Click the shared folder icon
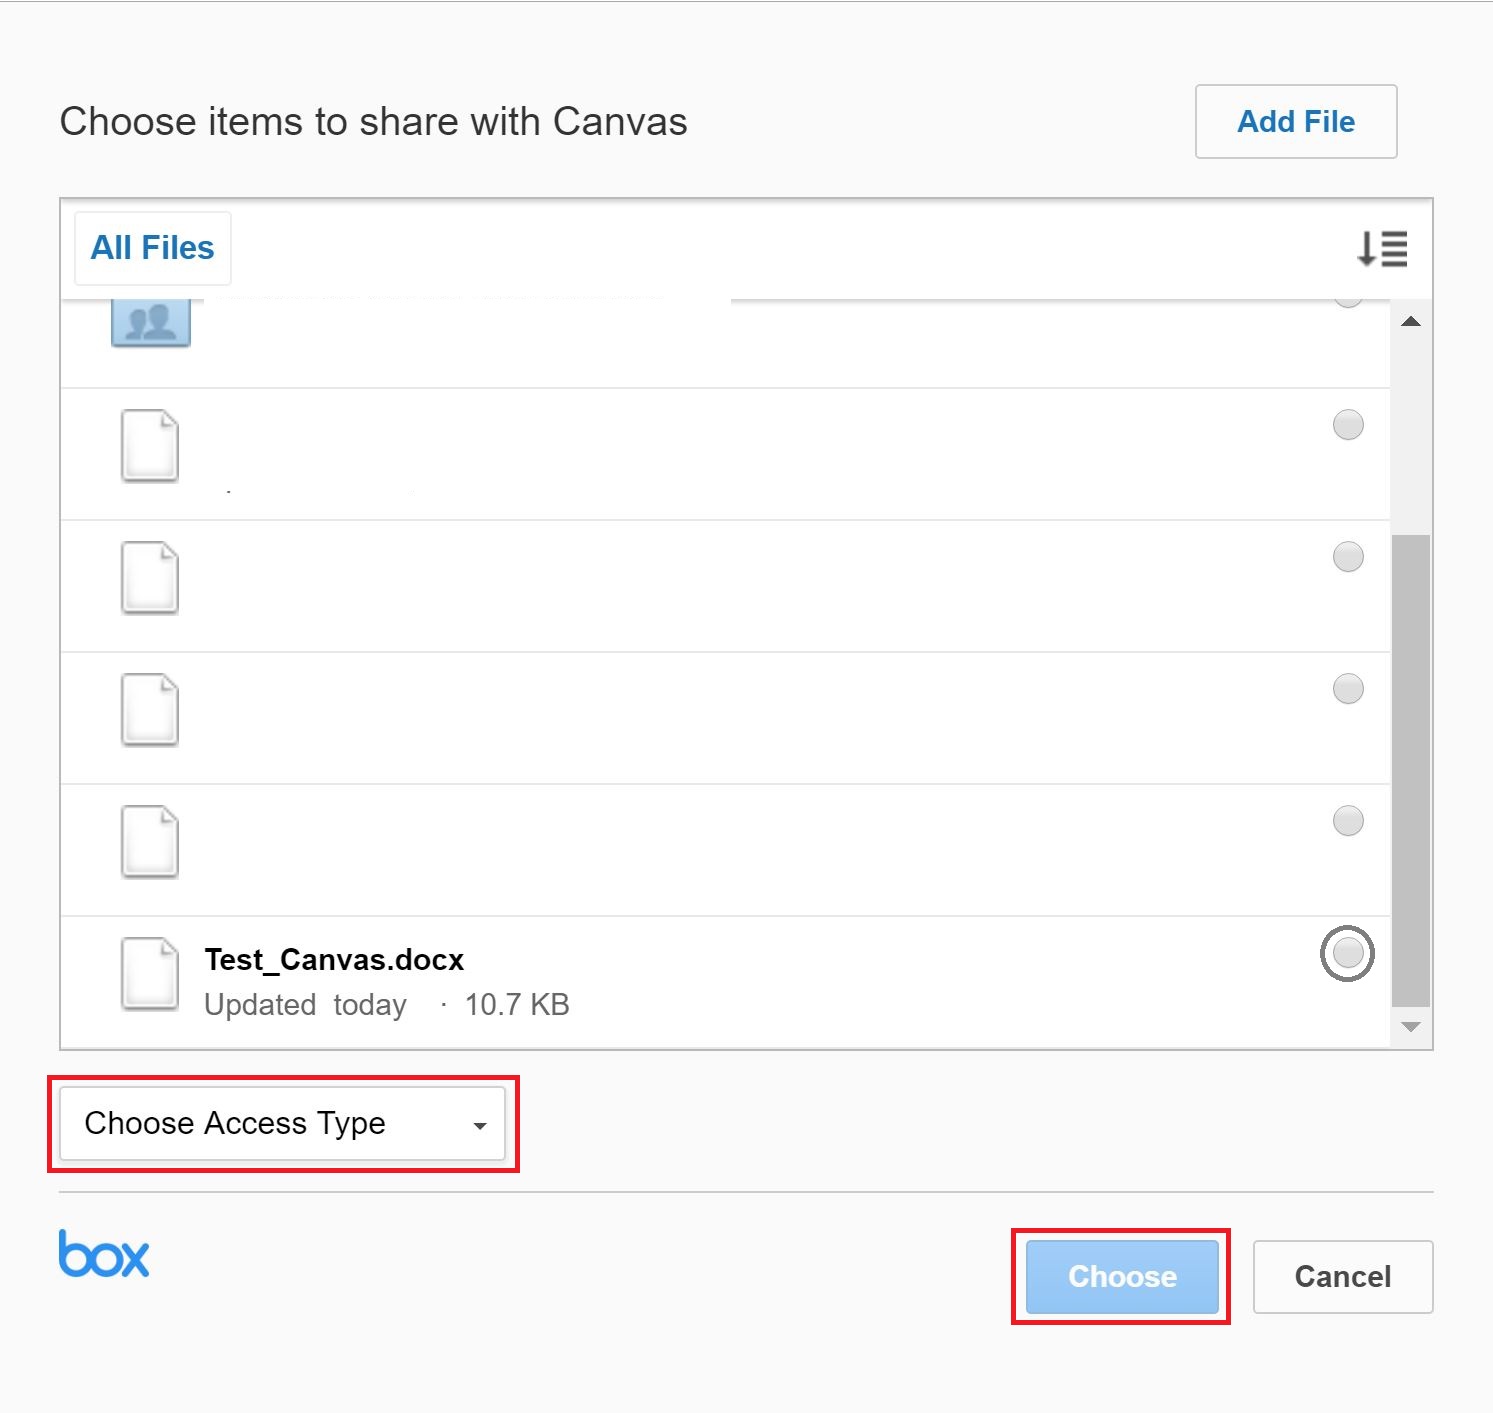The height and width of the screenshot is (1413, 1493). (150, 323)
